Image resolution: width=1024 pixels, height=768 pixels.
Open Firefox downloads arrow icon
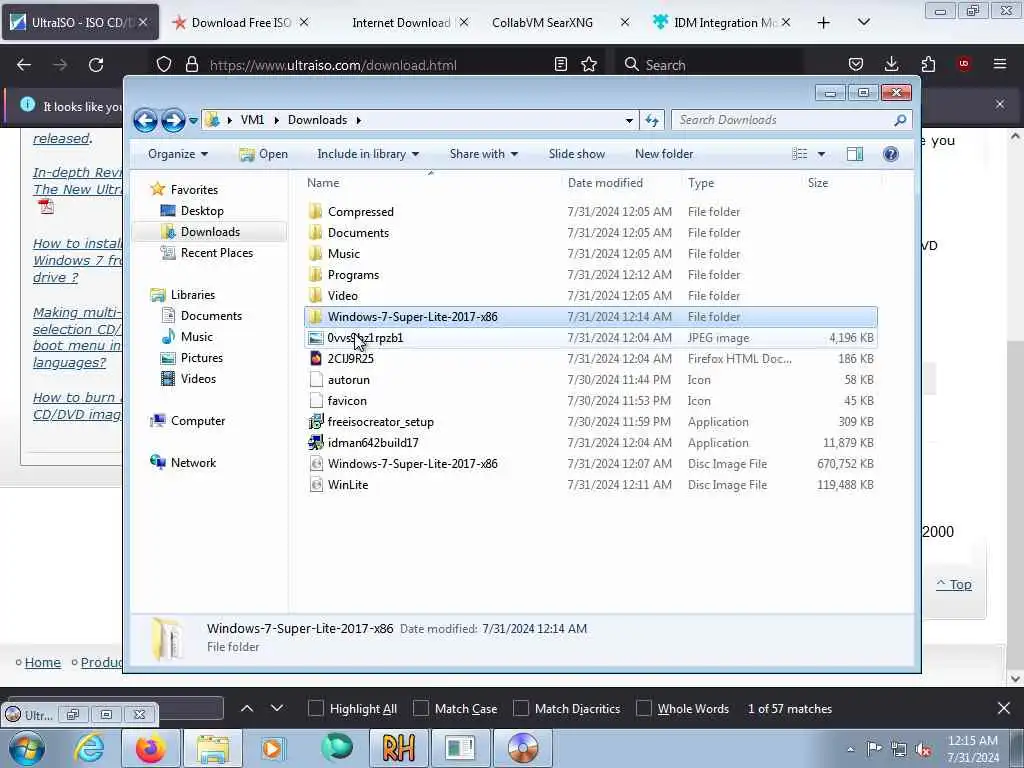click(x=891, y=64)
